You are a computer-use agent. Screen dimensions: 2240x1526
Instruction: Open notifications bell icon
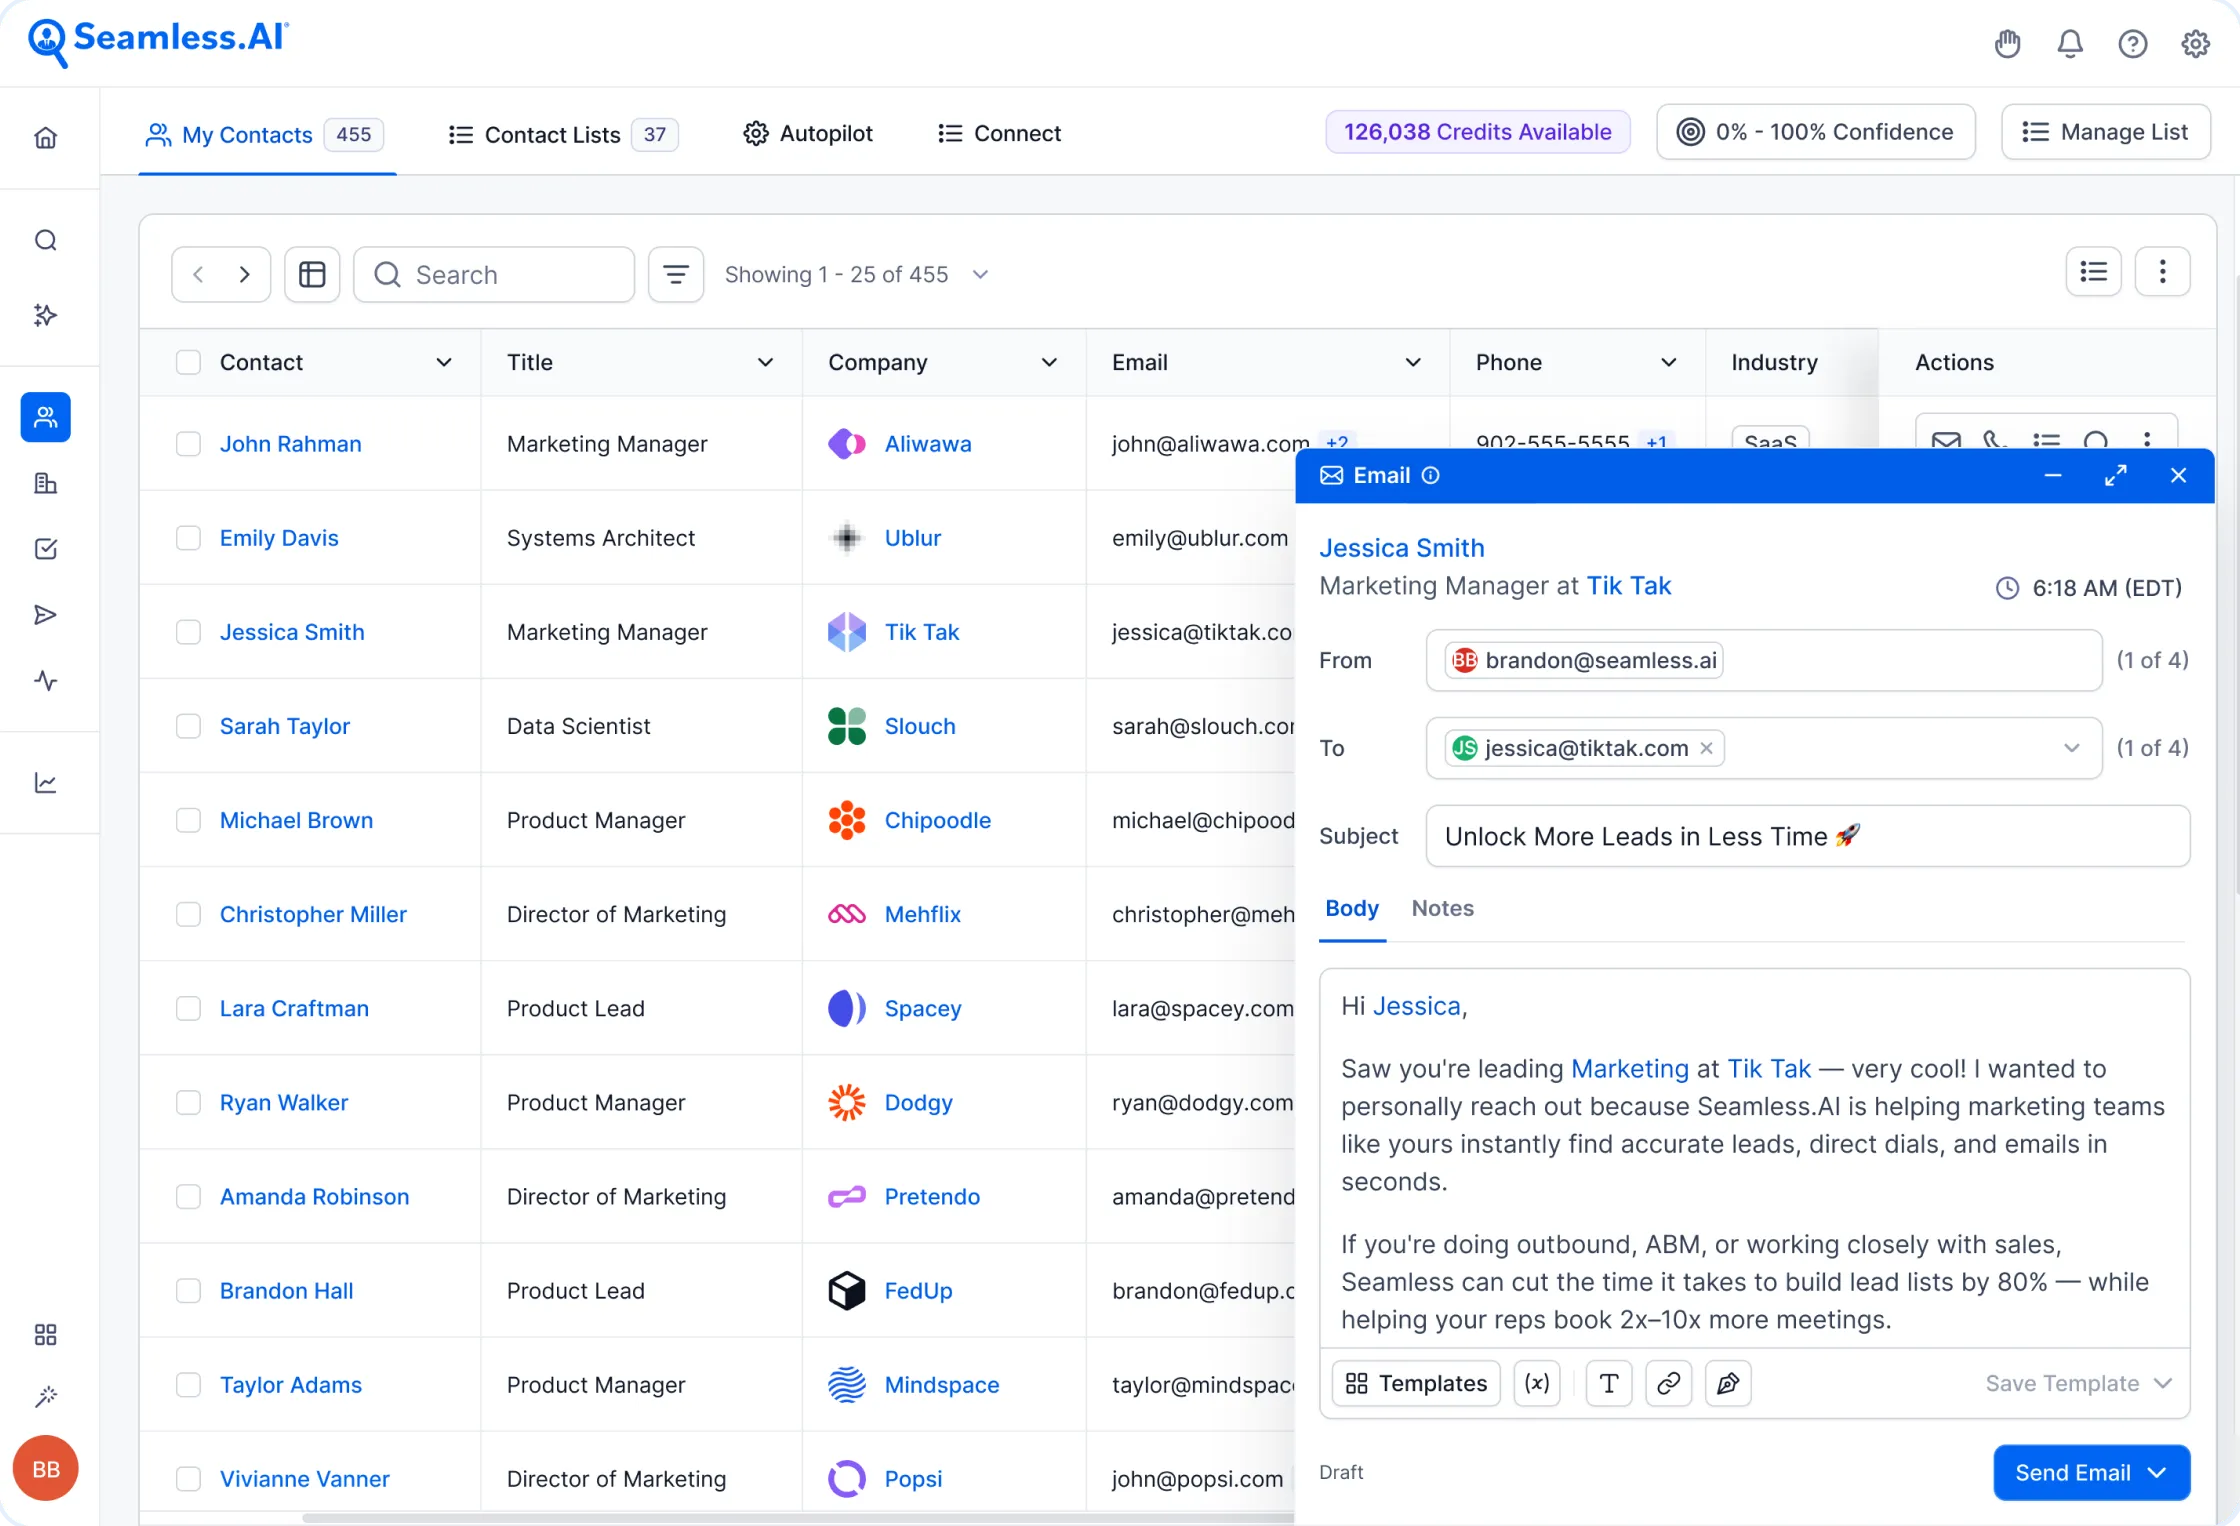click(x=2069, y=43)
